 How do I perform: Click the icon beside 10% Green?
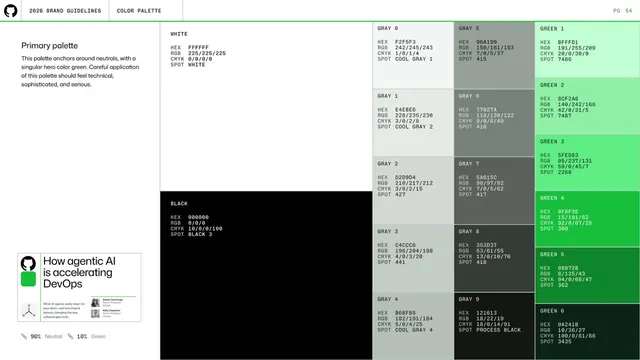[x=71, y=336]
